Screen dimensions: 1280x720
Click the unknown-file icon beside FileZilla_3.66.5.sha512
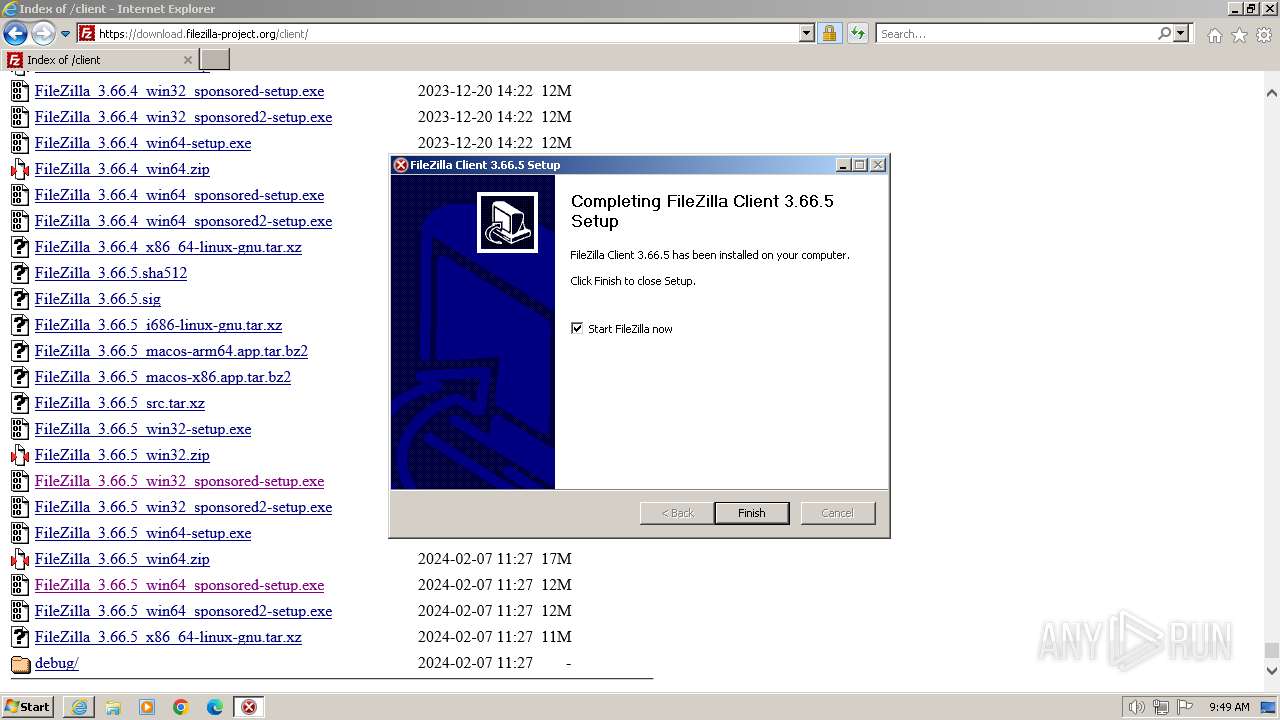pyautogui.click(x=20, y=273)
